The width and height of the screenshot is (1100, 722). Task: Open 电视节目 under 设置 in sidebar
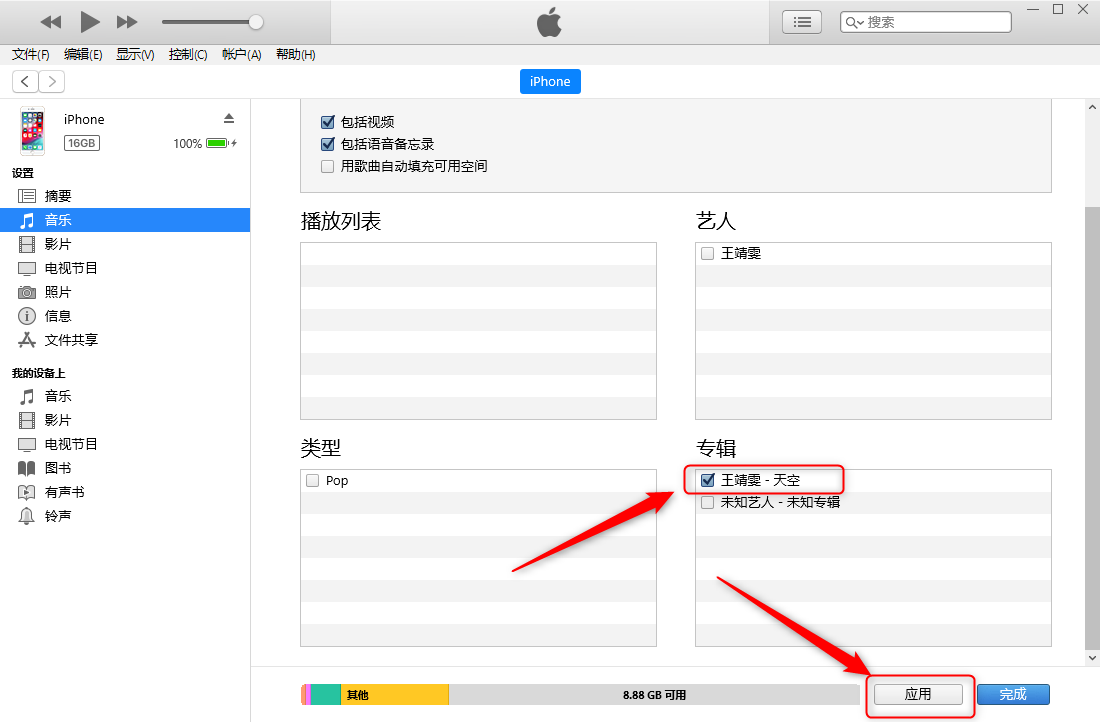[x=125, y=268]
